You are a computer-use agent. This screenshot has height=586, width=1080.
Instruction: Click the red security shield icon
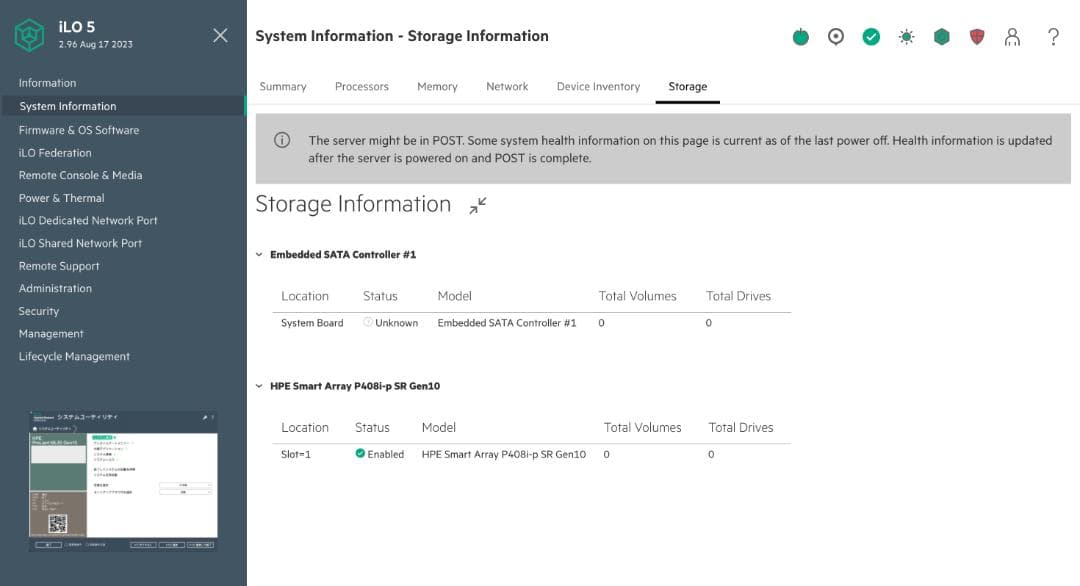pos(976,36)
